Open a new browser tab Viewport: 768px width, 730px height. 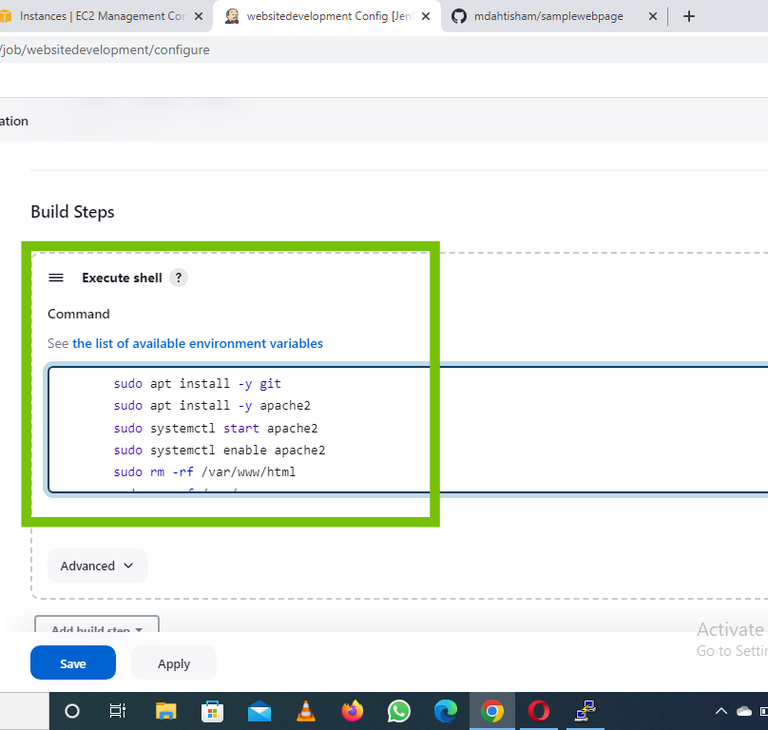point(689,17)
